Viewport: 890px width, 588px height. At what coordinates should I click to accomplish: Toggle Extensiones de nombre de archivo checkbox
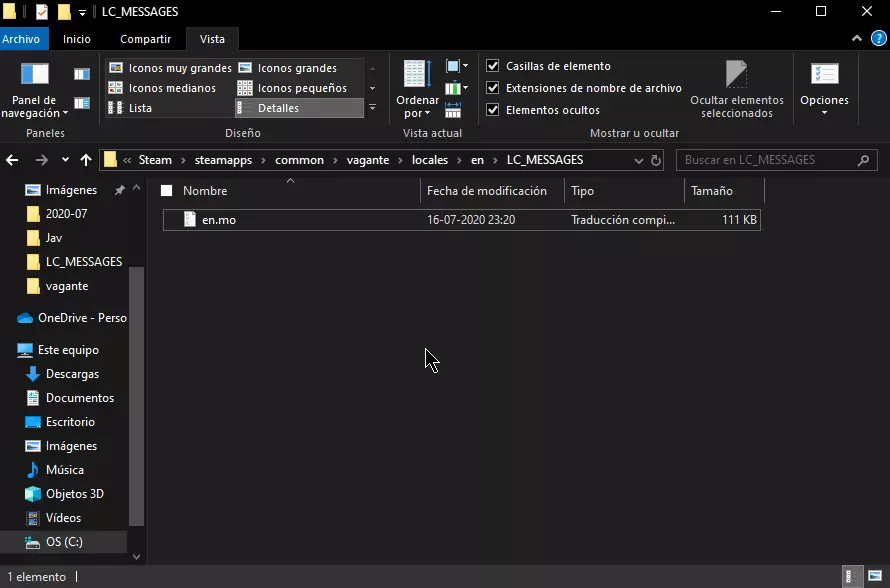point(492,88)
